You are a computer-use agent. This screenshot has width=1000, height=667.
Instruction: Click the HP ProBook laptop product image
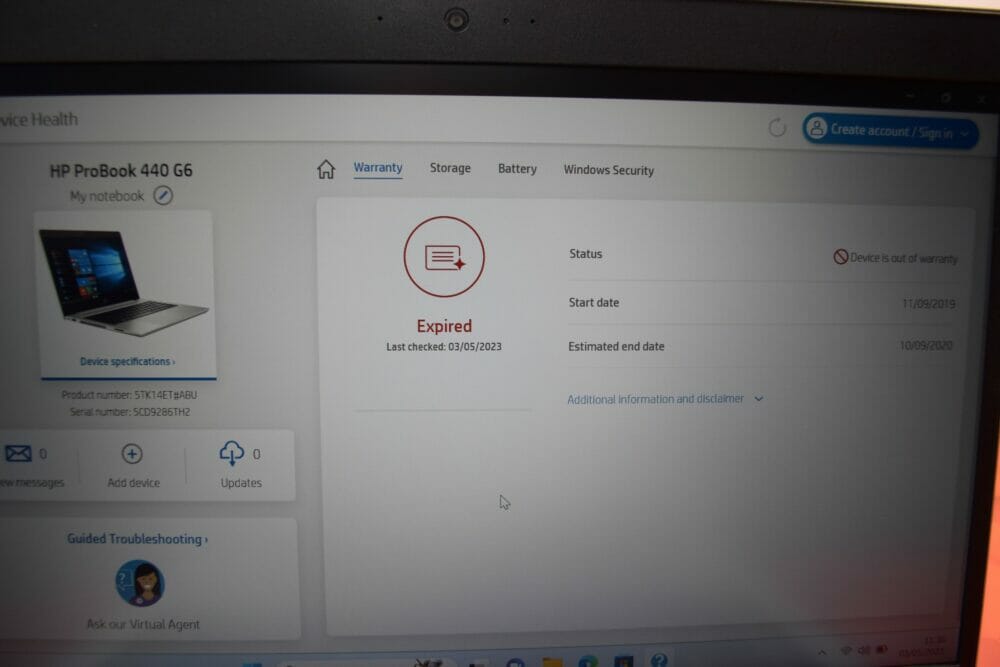coord(123,282)
